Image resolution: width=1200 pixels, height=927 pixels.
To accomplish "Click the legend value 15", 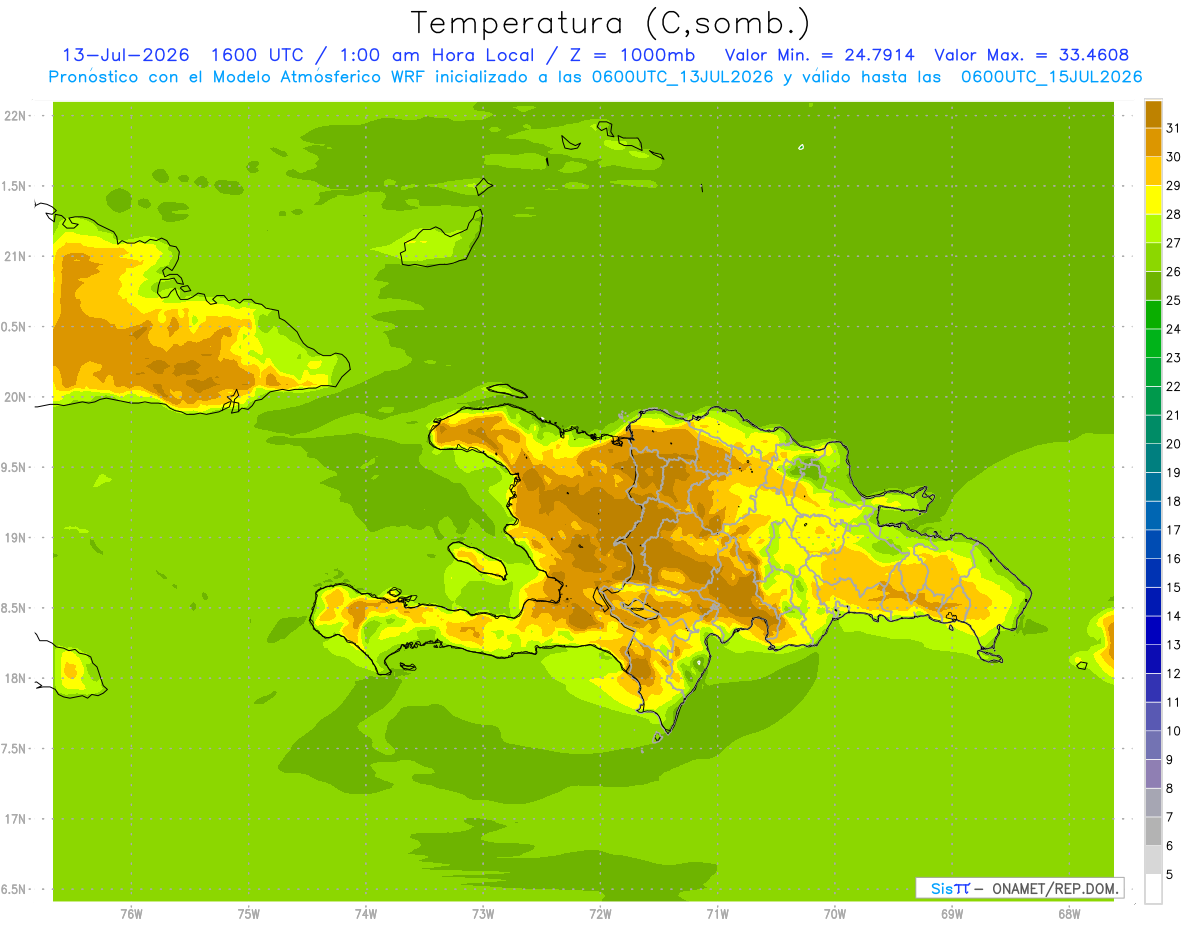I will click(1174, 587).
